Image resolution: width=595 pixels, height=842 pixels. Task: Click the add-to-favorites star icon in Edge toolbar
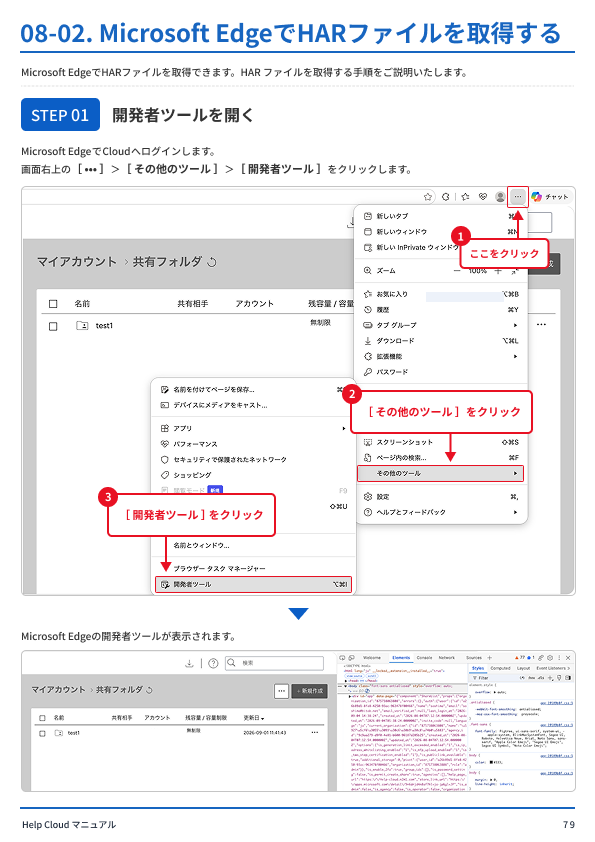tap(427, 197)
